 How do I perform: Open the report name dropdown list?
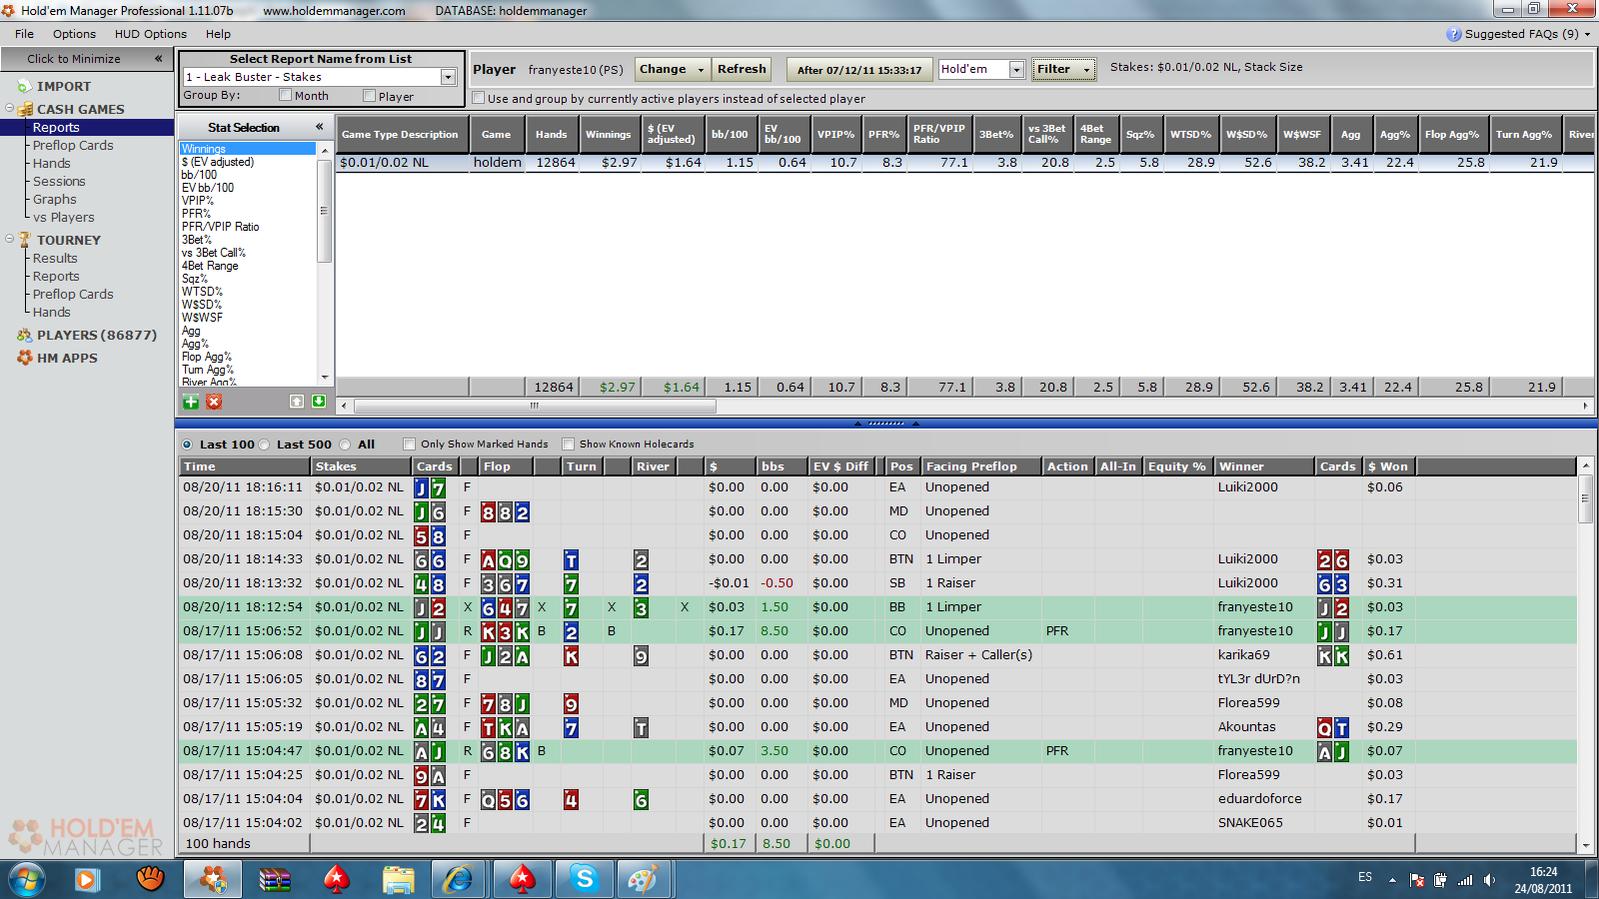[x=448, y=77]
